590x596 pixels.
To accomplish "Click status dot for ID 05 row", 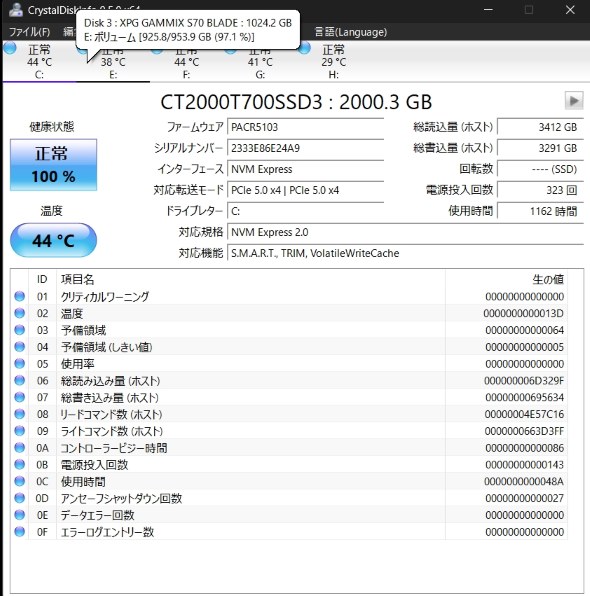I will pos(19,363).
